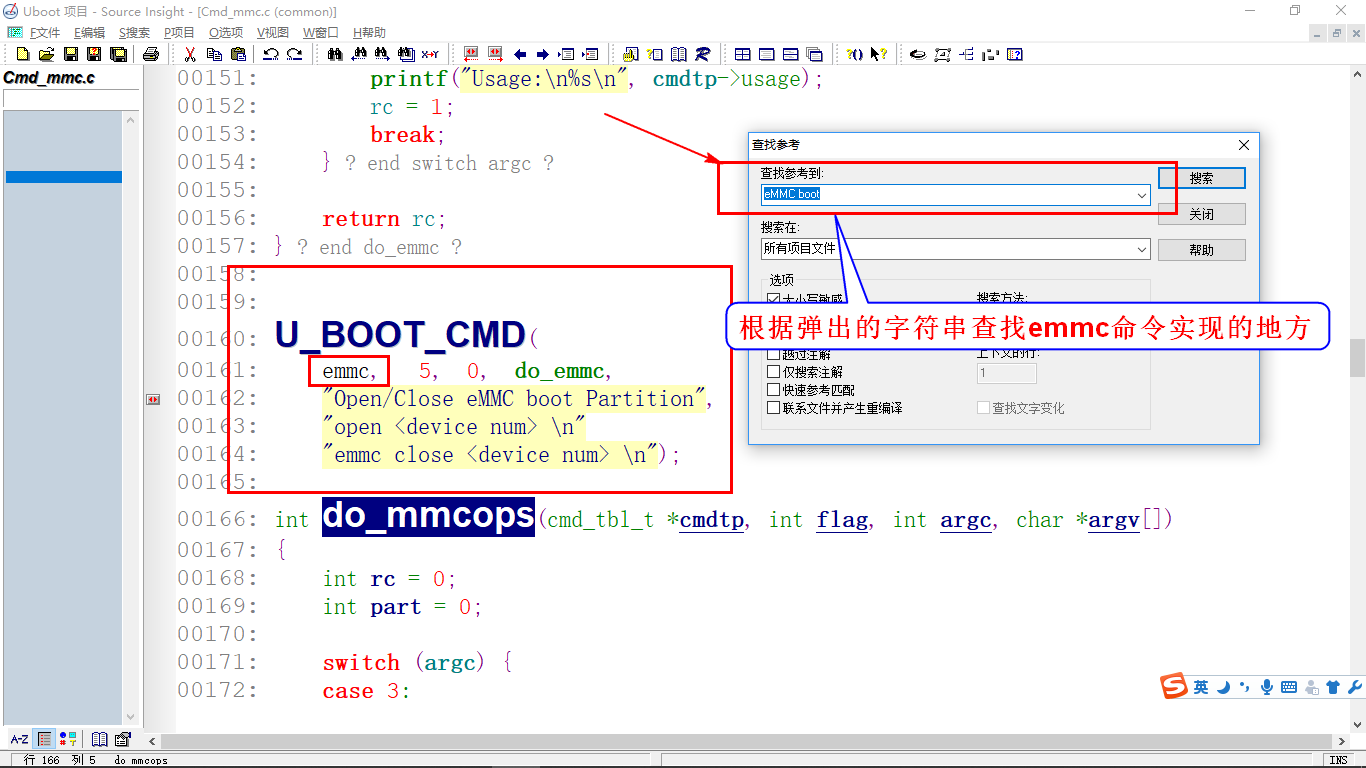Click the Sogou wrench settings icon
Viewport: 1366px width, 768px height.
[1355, 687]
